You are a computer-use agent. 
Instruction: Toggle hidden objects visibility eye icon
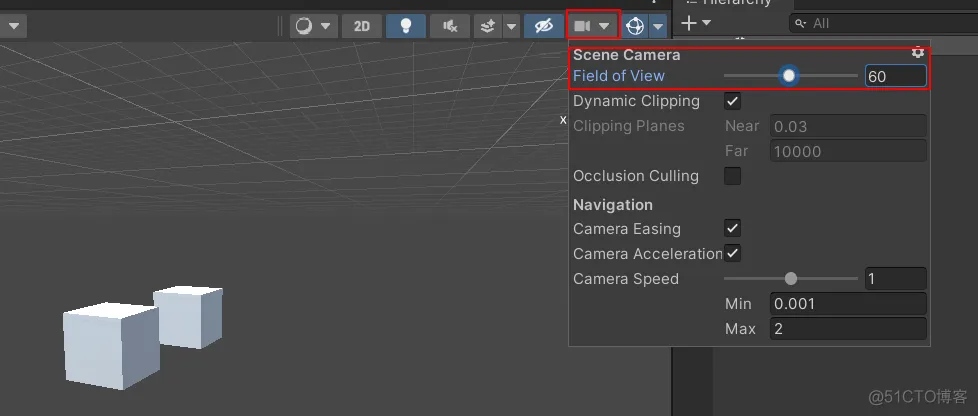[x=544, y=26]
